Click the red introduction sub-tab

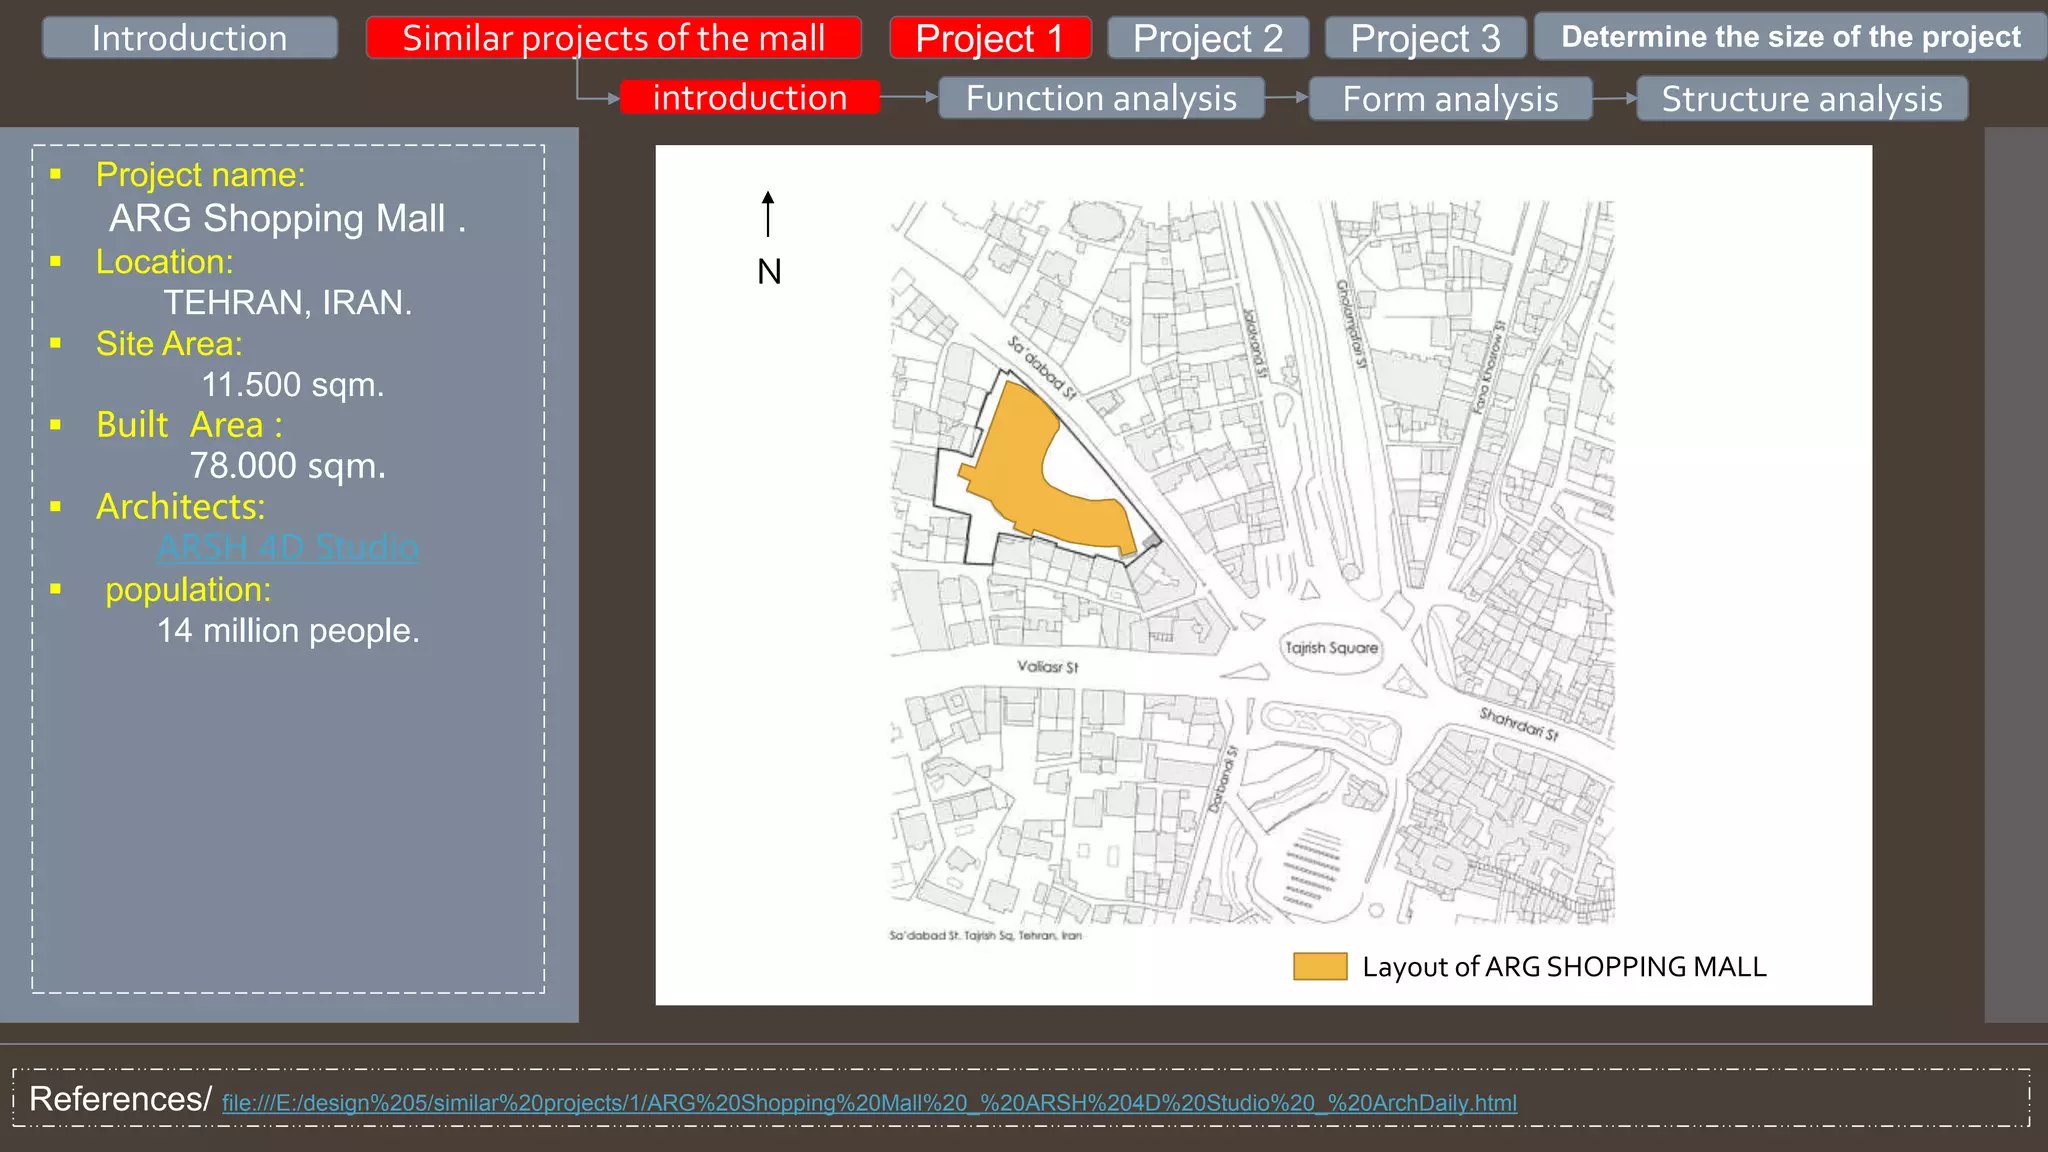click(x=749, y=97)
